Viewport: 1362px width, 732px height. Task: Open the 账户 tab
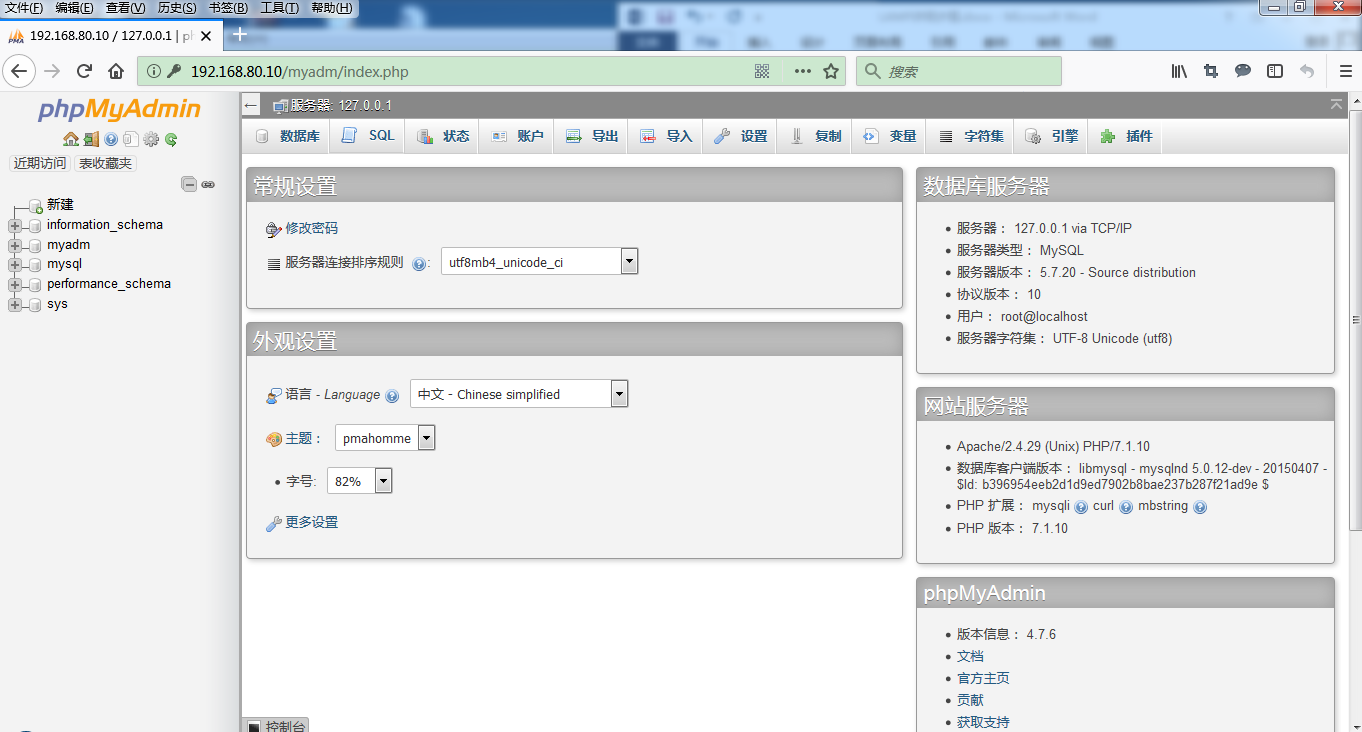517,136
